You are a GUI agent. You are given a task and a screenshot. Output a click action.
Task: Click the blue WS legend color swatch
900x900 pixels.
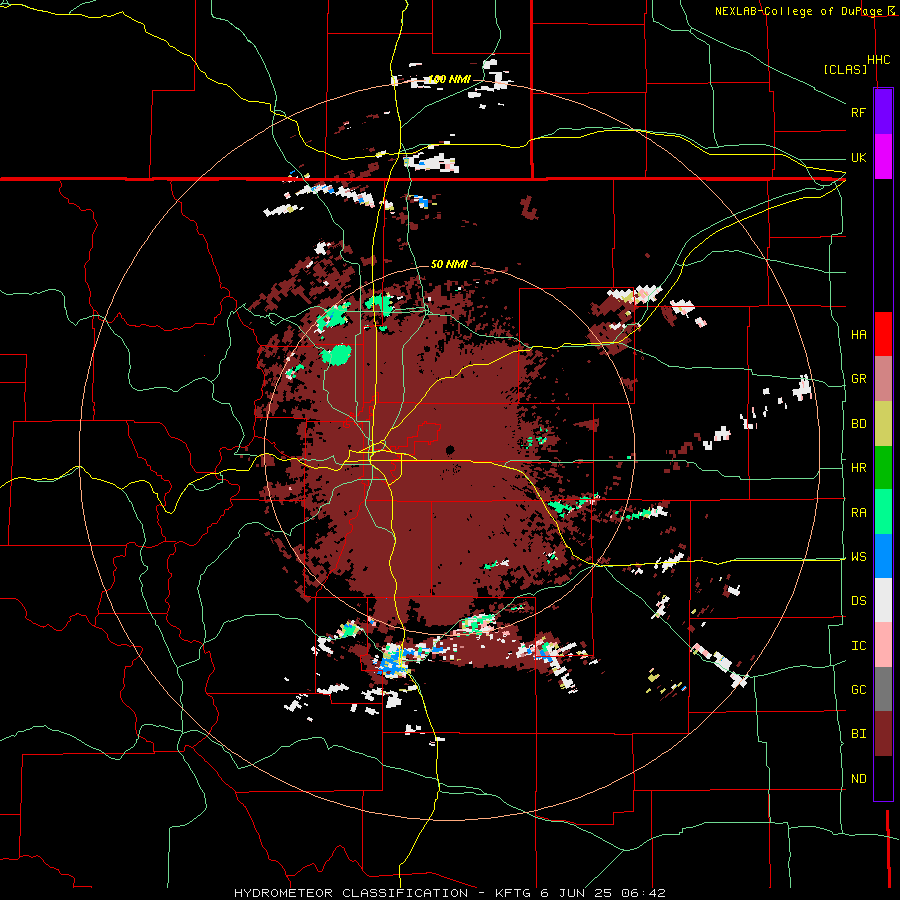point(883,556)
